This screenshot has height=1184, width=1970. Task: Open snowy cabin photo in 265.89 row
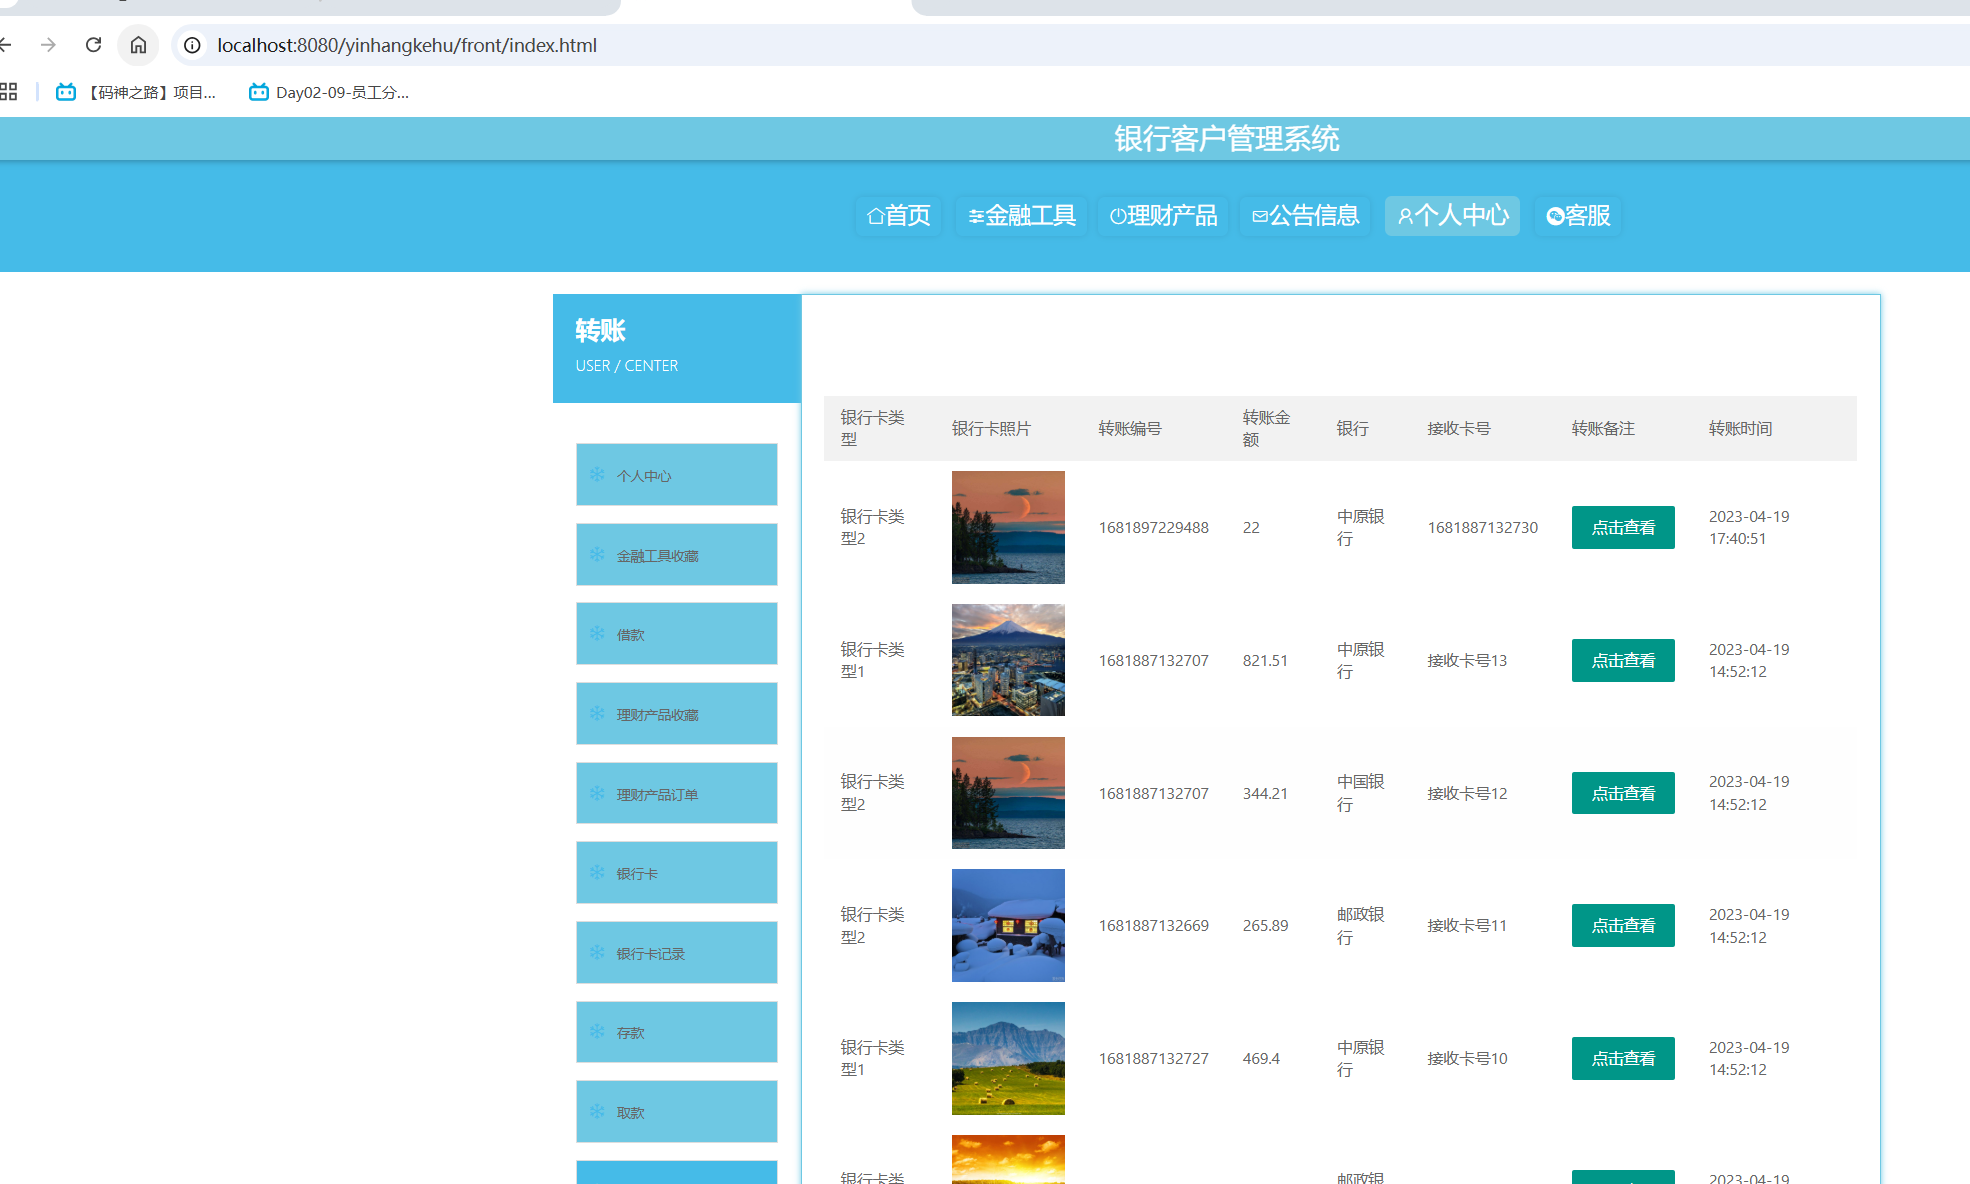tap(1008, 925)
